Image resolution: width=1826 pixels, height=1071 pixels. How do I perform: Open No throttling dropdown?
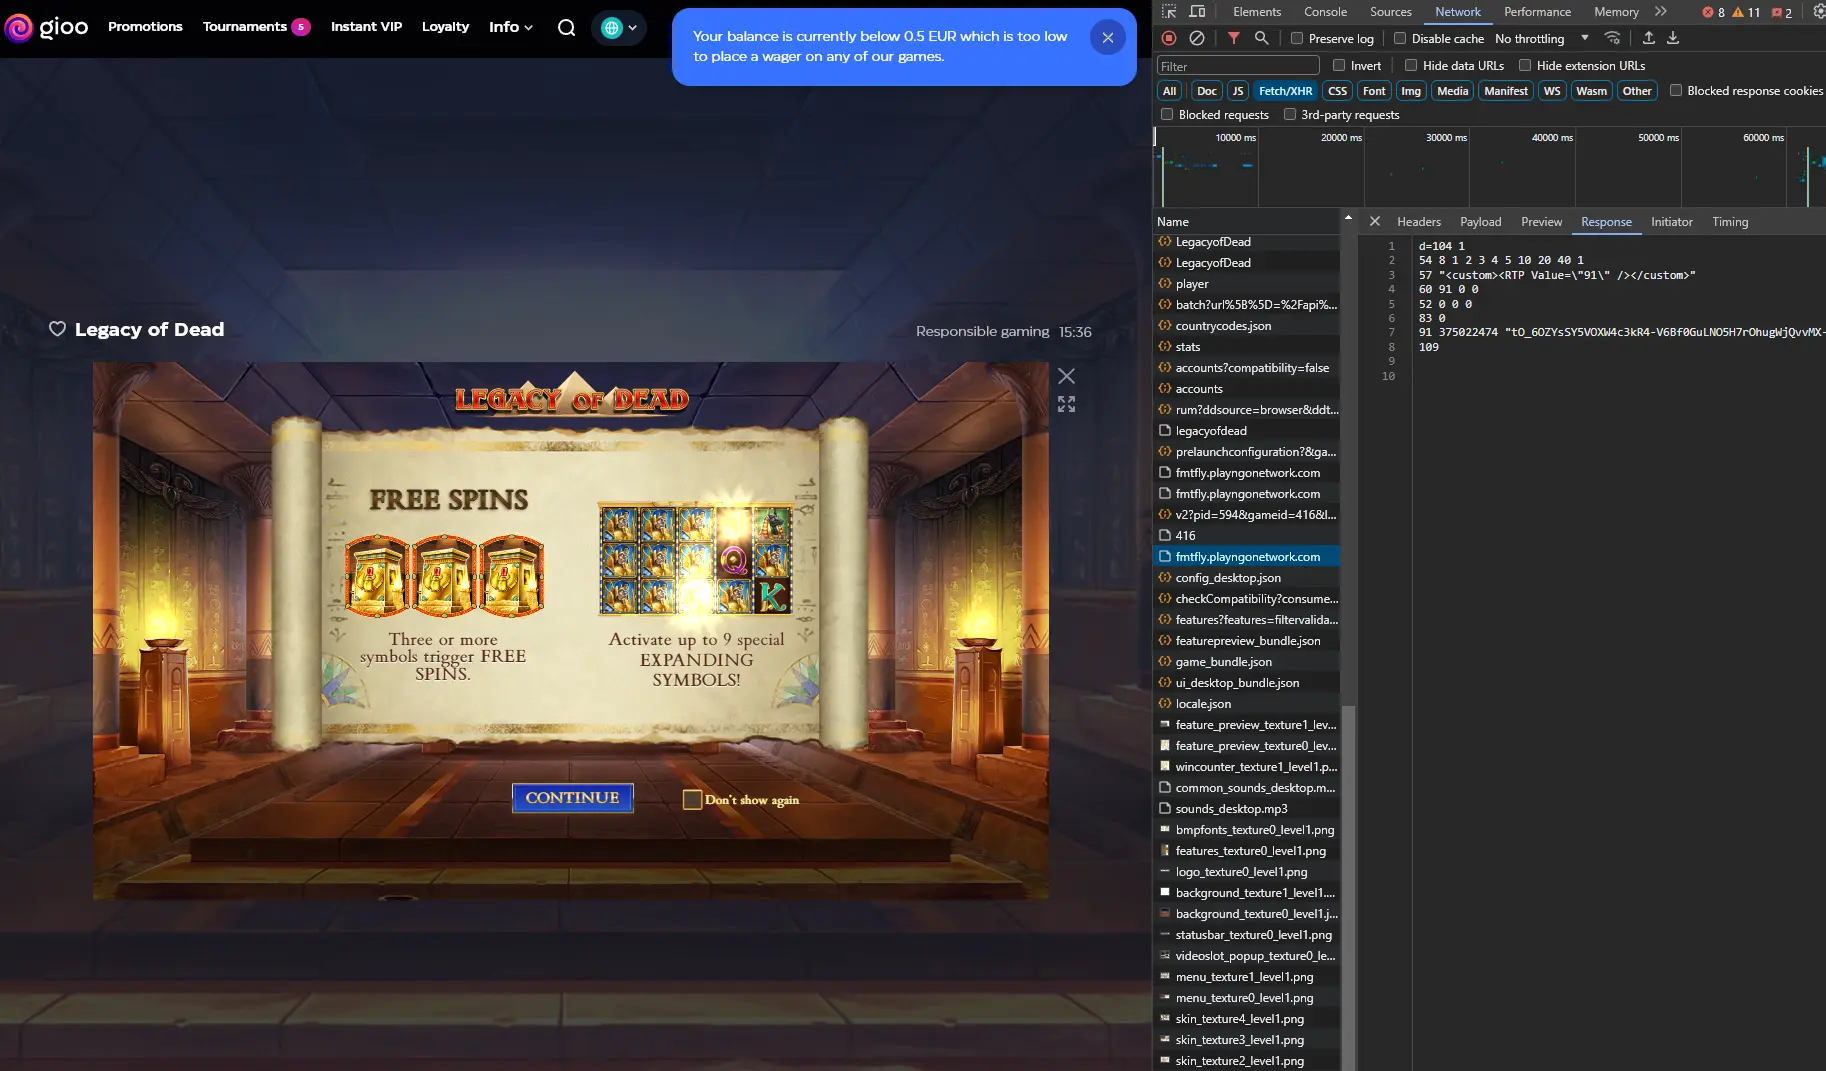click(x=1541, y=38)
